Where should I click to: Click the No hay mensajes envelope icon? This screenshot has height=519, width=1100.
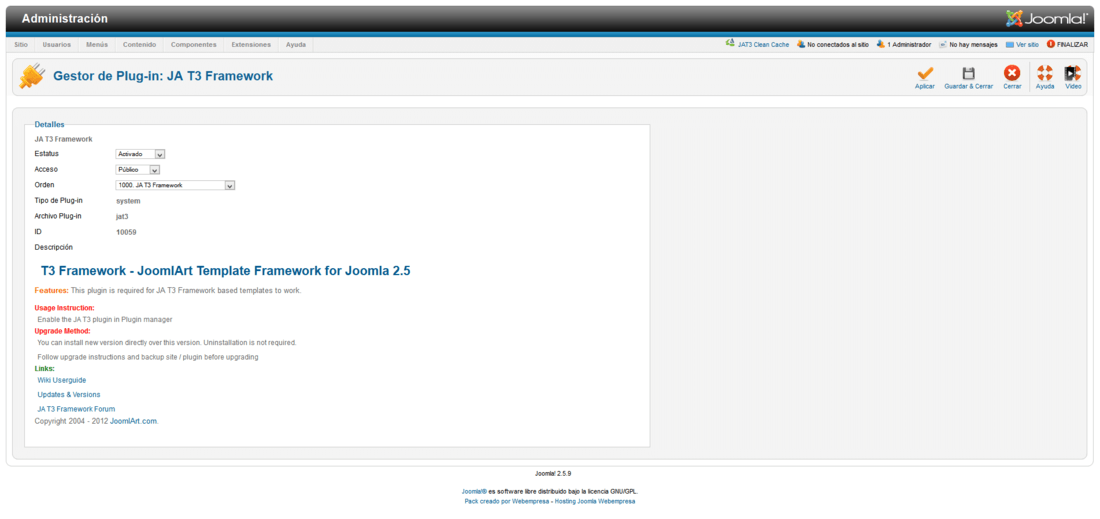click(943, 44)
